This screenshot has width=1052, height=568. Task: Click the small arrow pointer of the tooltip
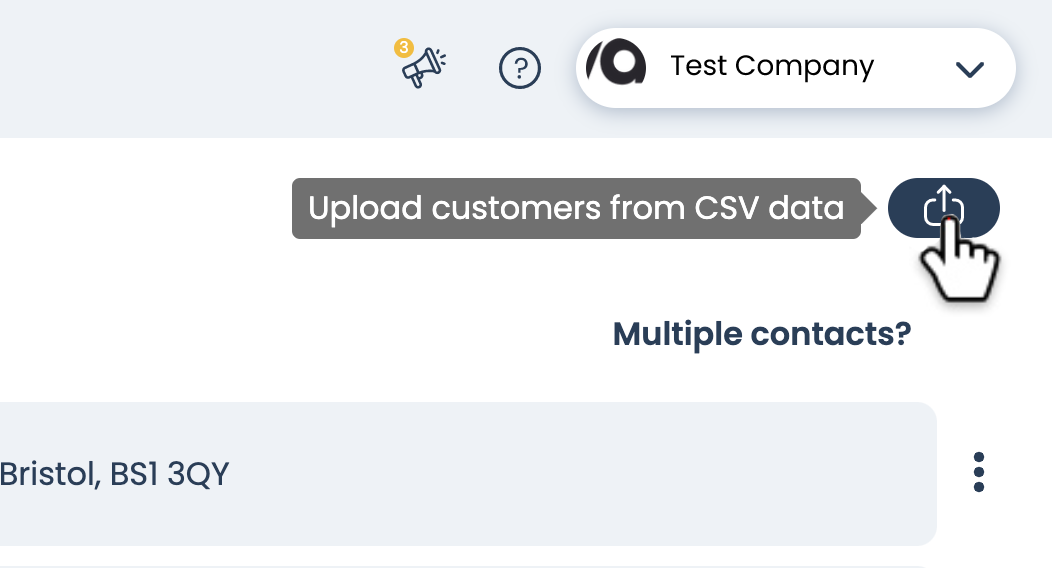pos(869,209)
